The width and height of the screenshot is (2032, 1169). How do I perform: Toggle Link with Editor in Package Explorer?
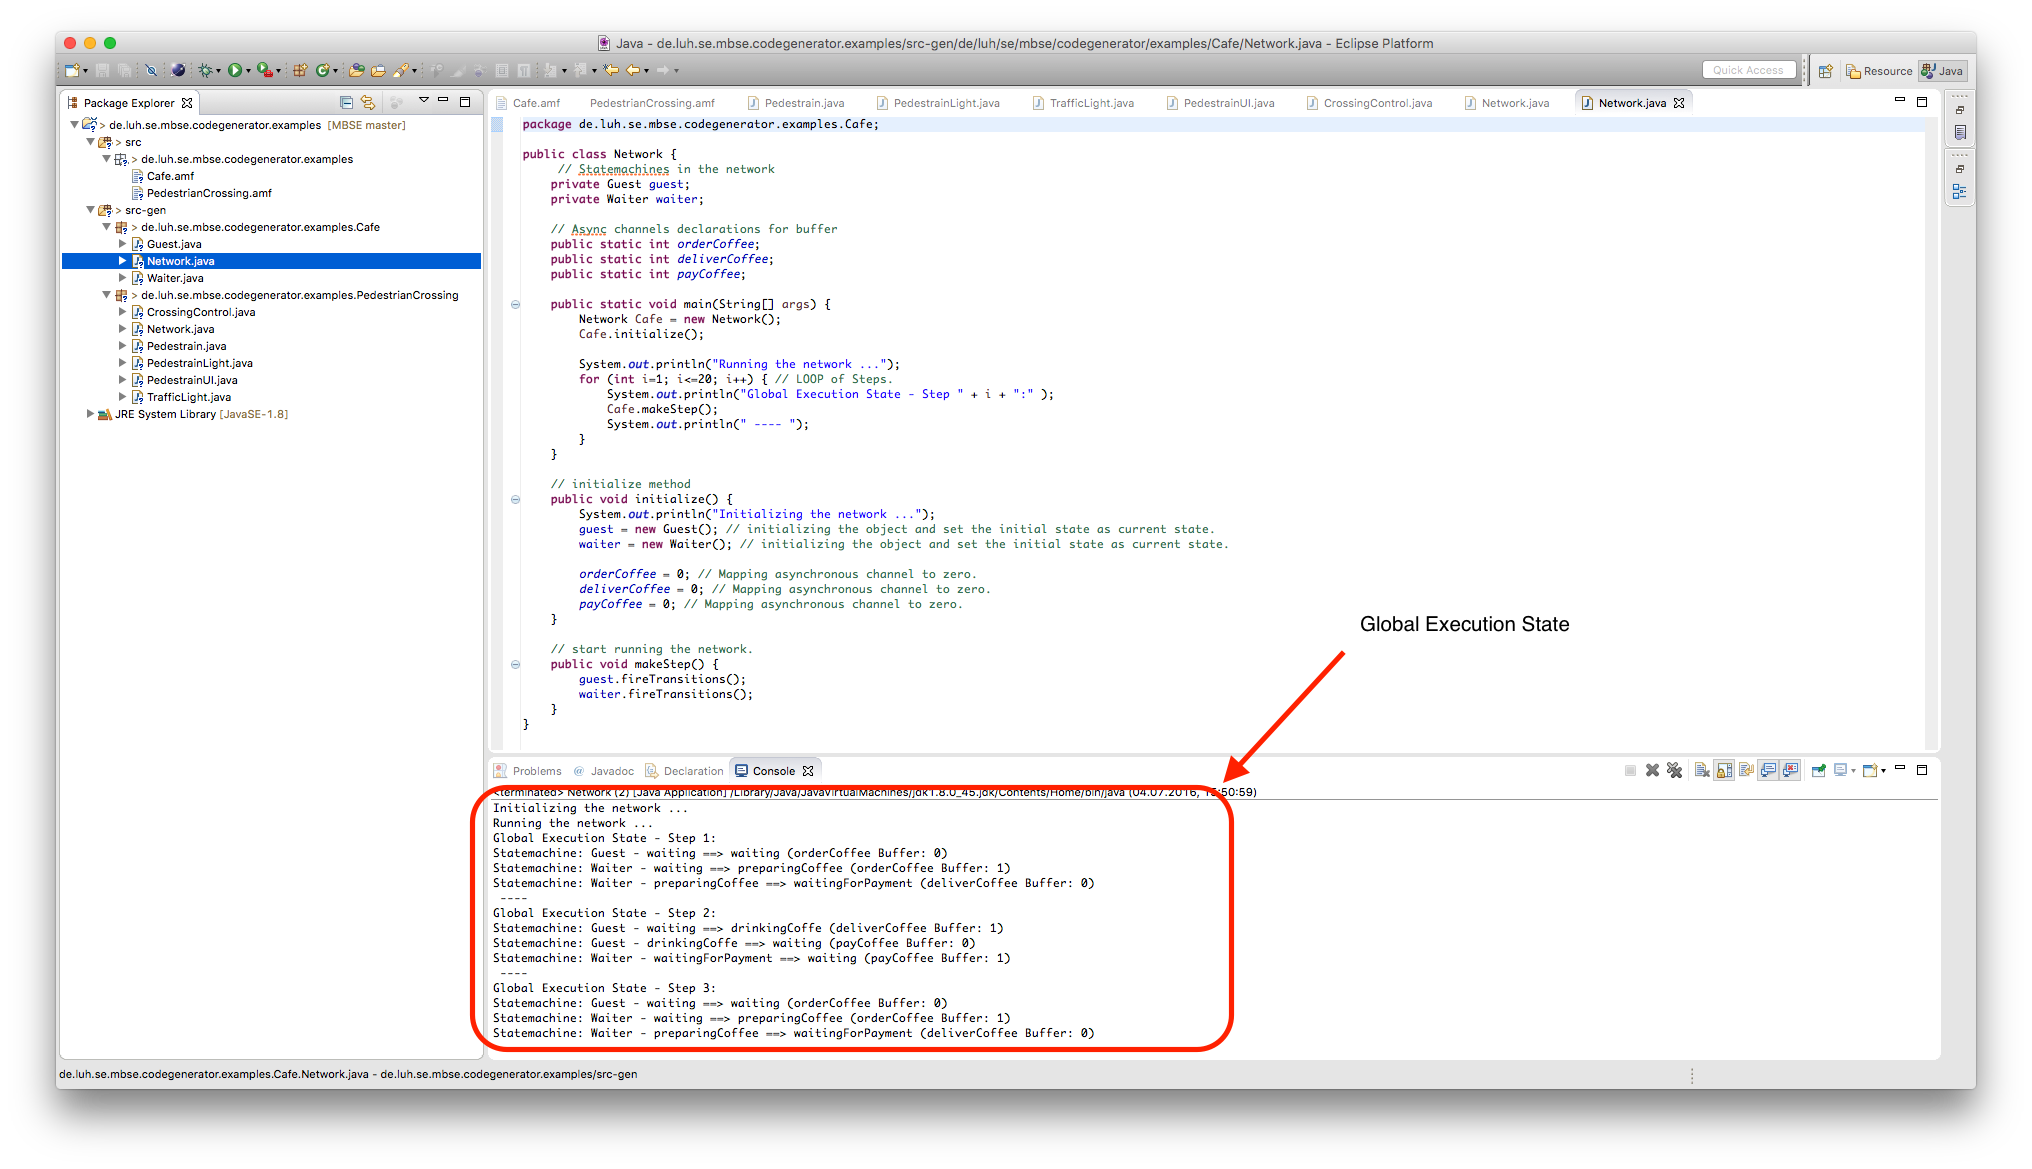368,102
